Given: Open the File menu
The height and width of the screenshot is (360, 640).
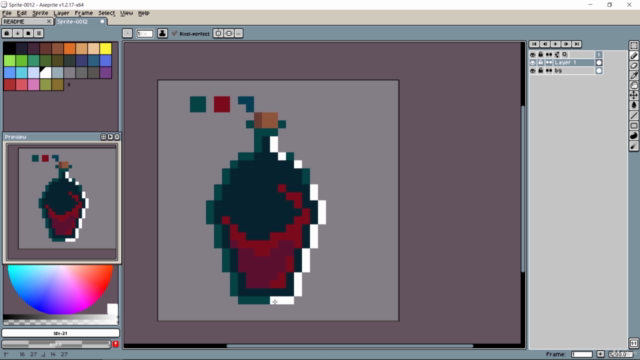Looking at the screenshot, I should click(7, 13).
